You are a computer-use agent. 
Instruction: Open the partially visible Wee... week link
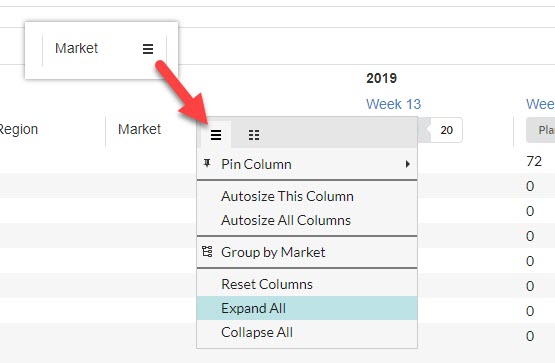(x=540, y=104)
